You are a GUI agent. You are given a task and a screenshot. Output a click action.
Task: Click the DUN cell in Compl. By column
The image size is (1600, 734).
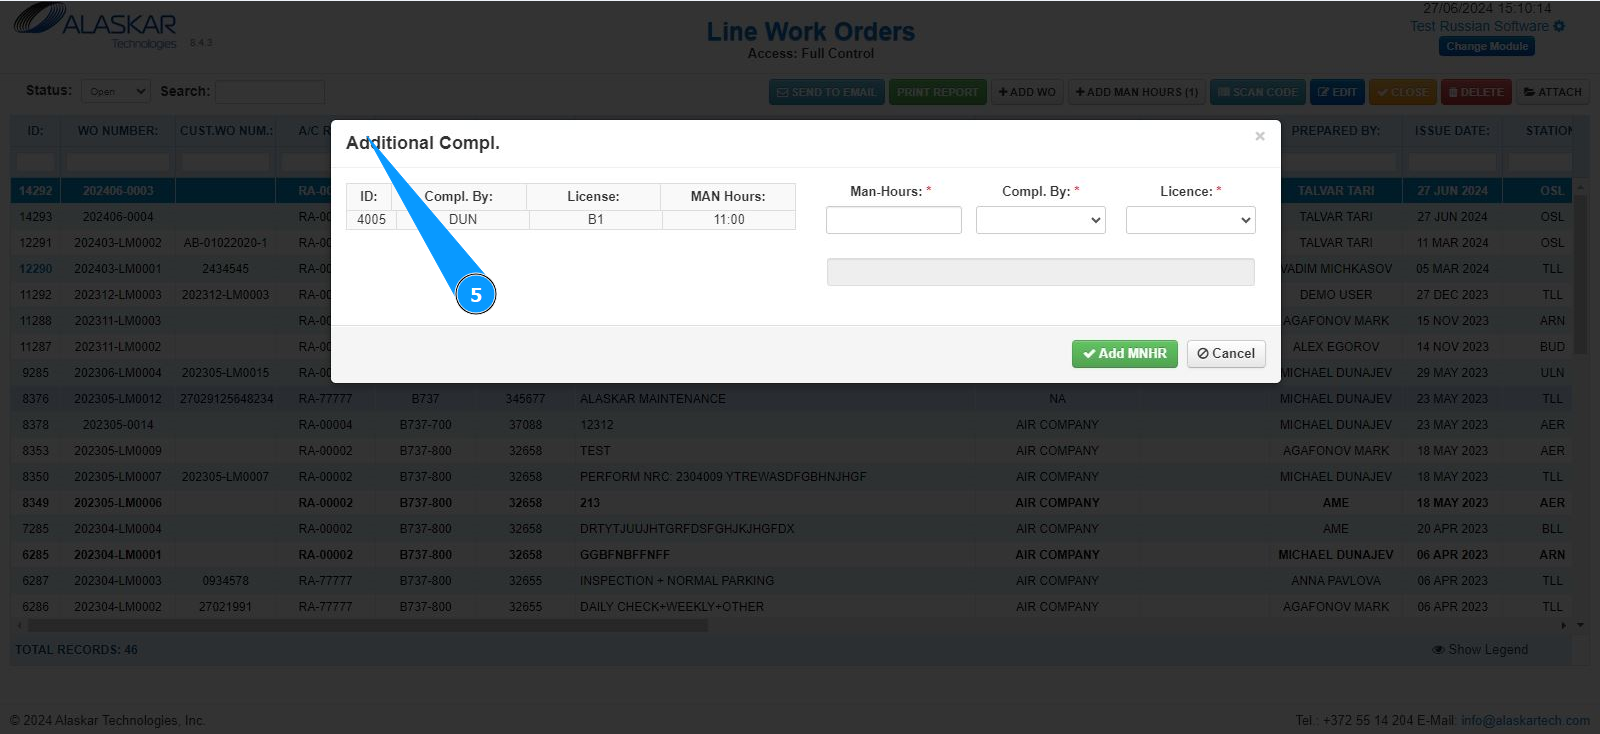(x=463, y=220)
